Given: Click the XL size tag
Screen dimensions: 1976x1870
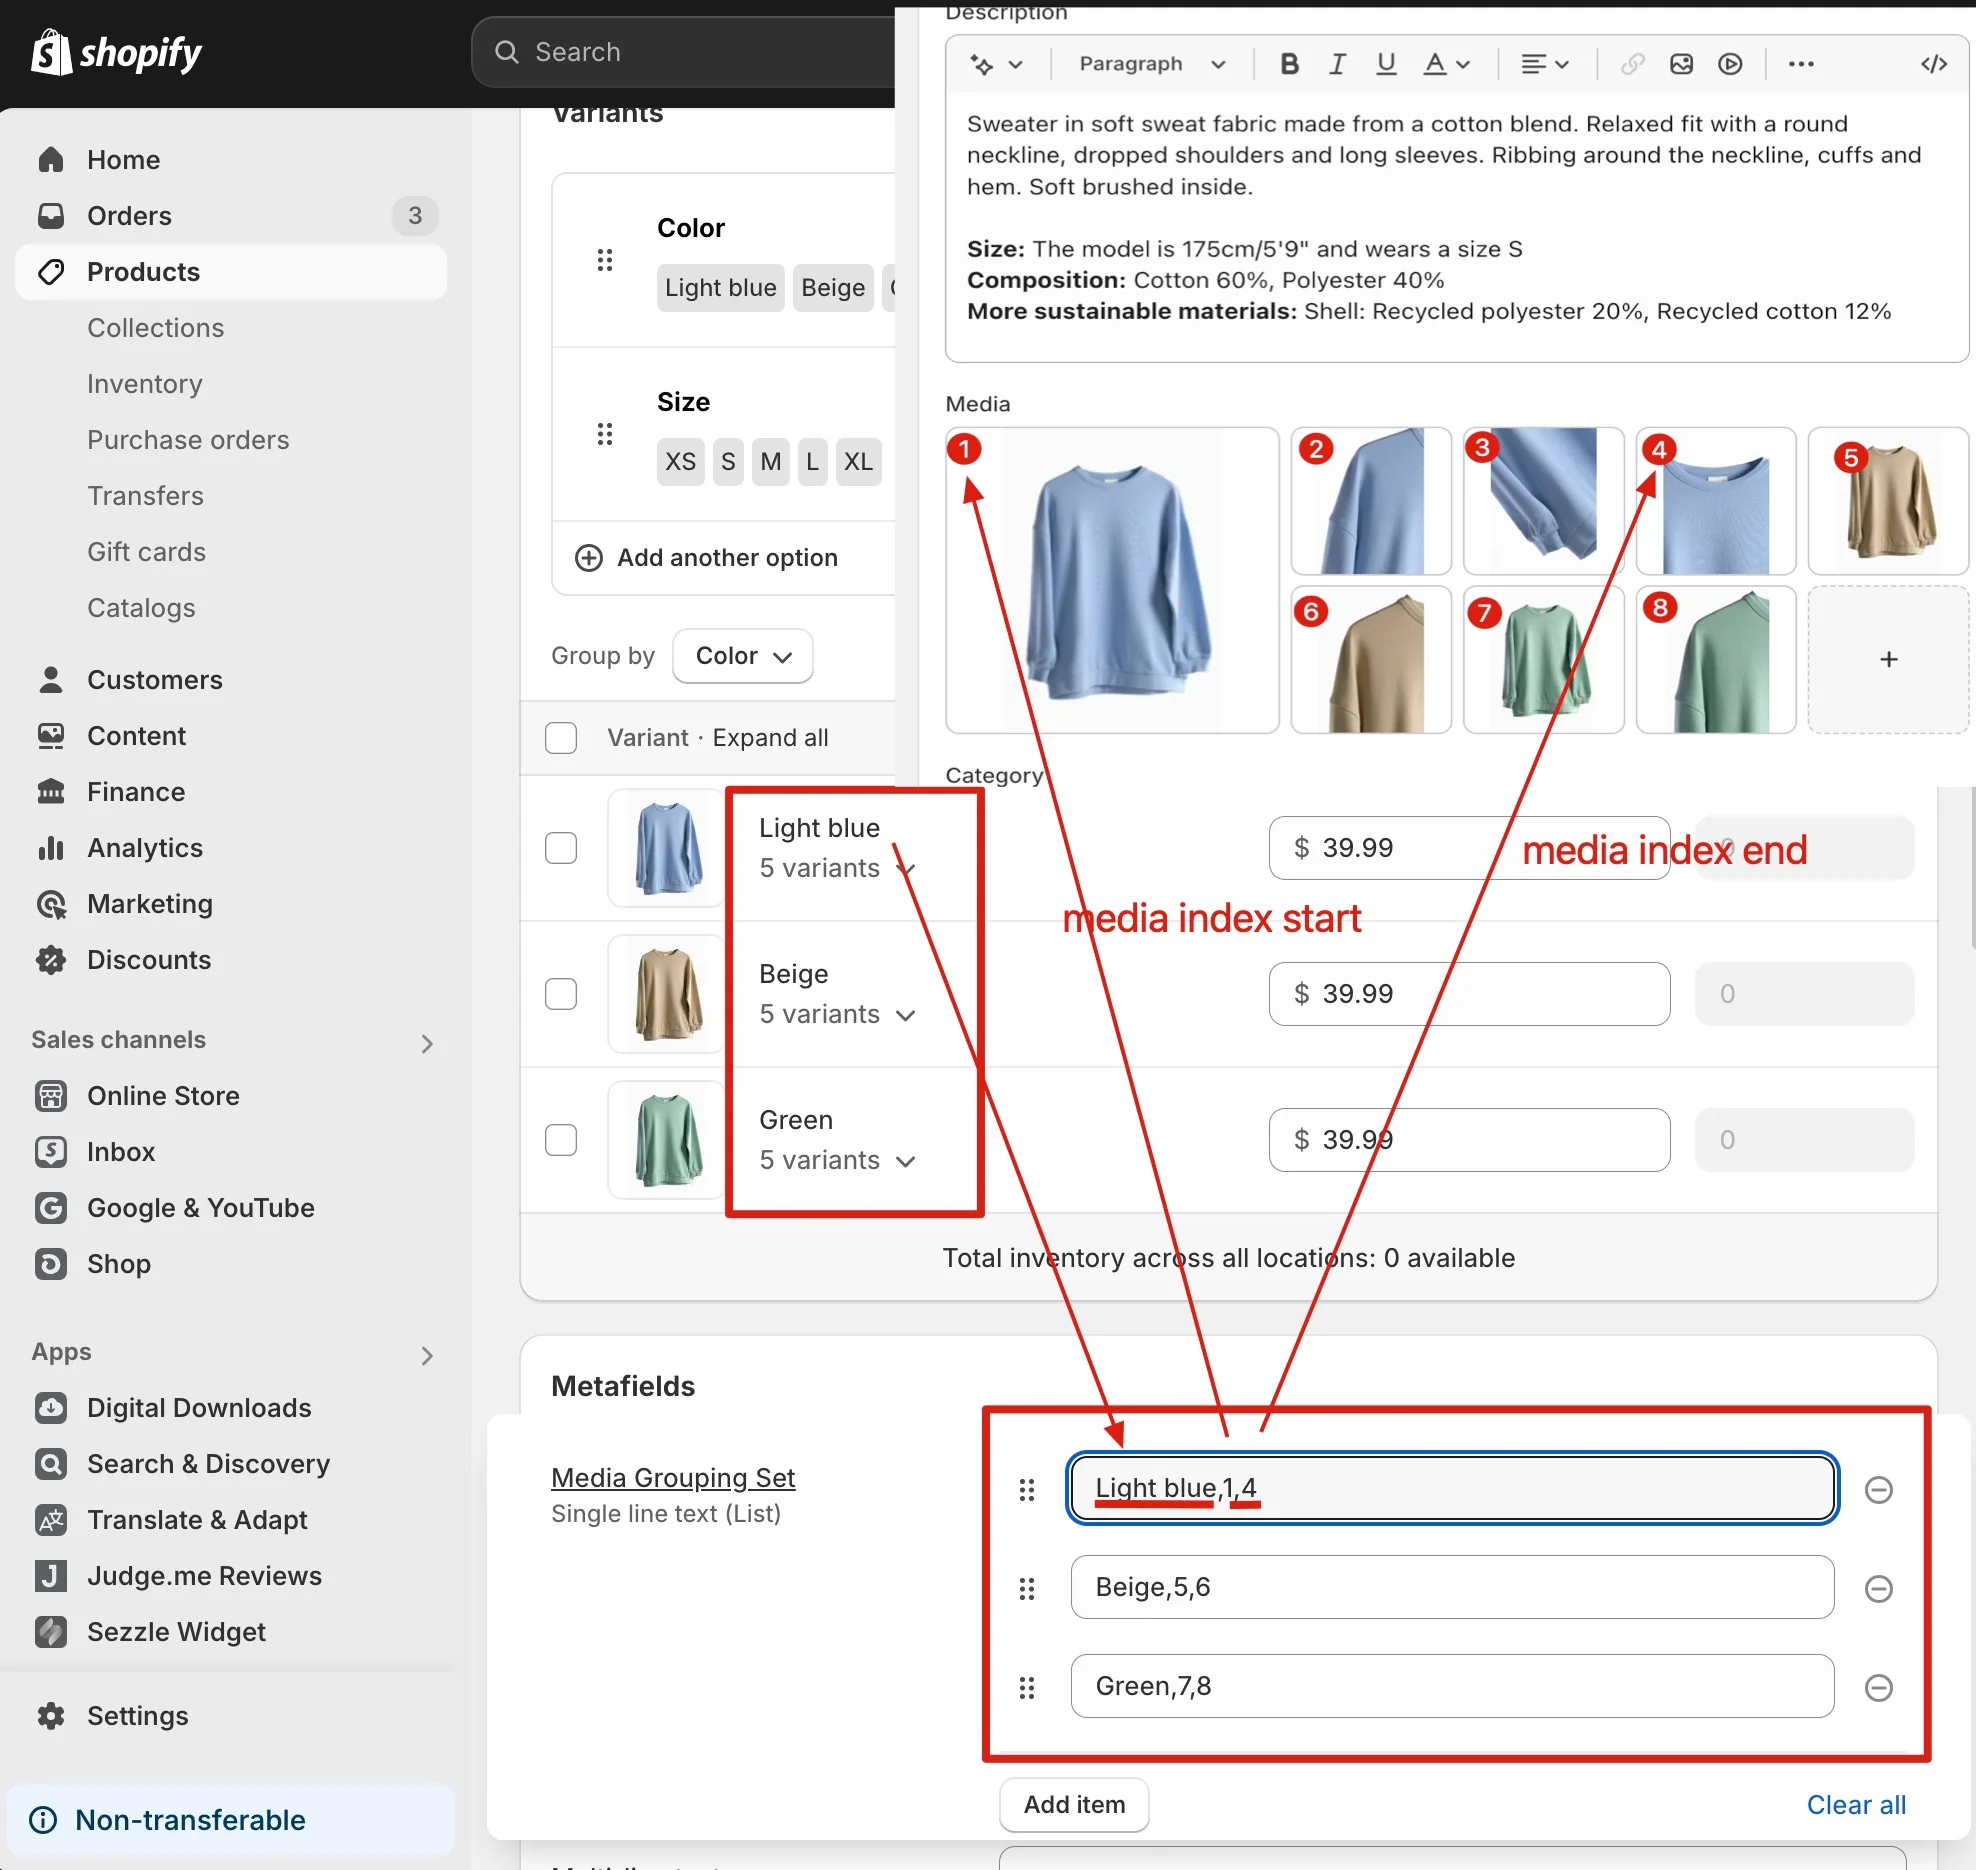Looking at the screenshot, I should pyautogui.click(x=858, y=462).
